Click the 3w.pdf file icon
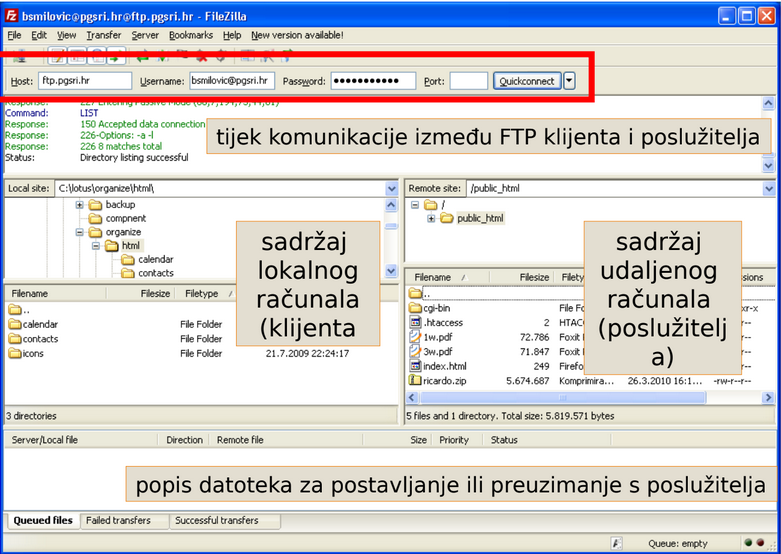The height and width of the screenshot is (554, 781). [x=415, y=351]
